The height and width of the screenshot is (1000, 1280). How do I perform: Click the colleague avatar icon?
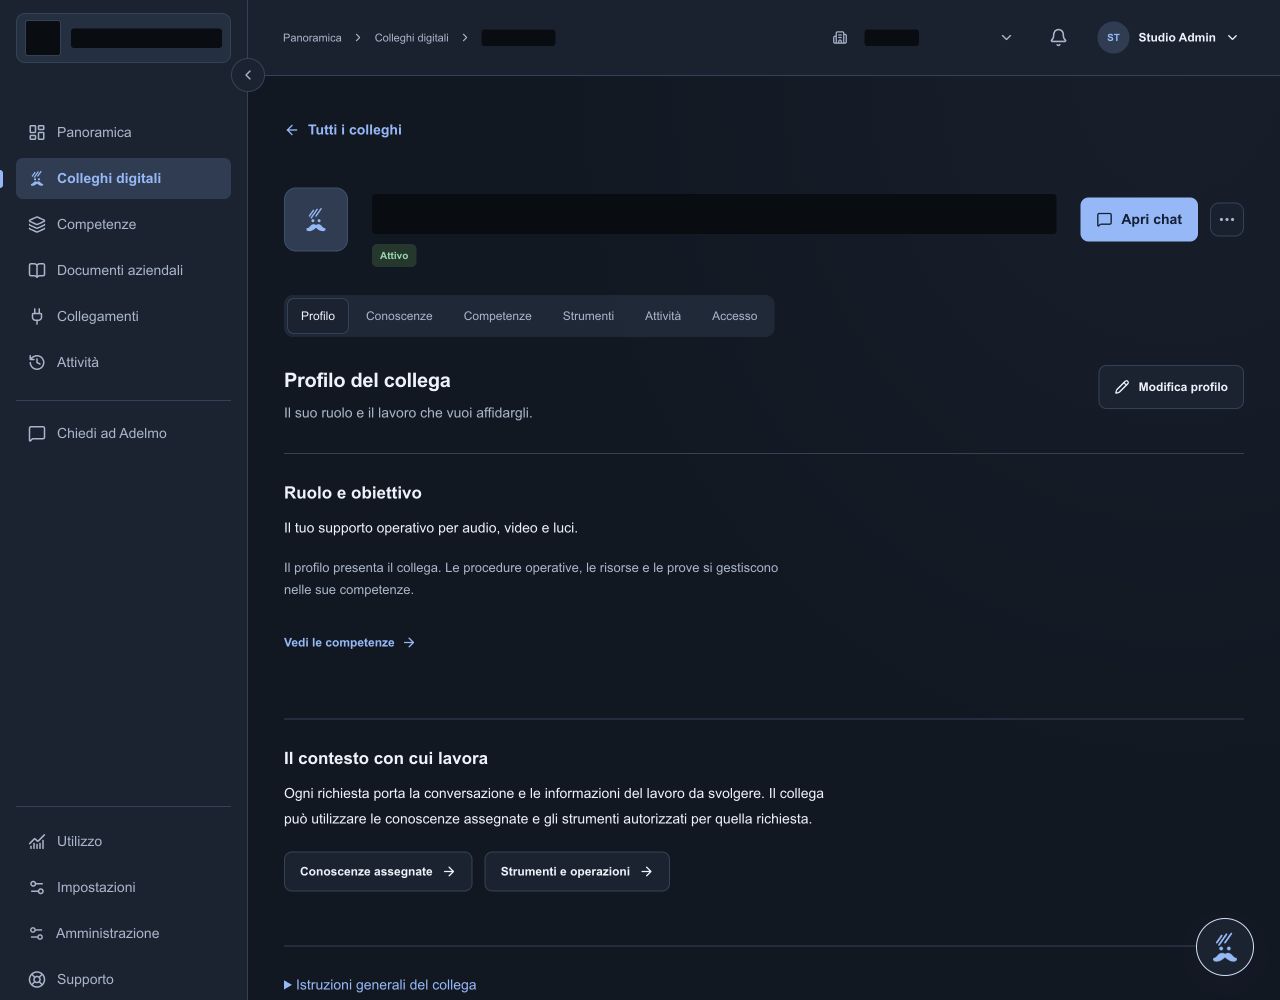coord(316,219)
